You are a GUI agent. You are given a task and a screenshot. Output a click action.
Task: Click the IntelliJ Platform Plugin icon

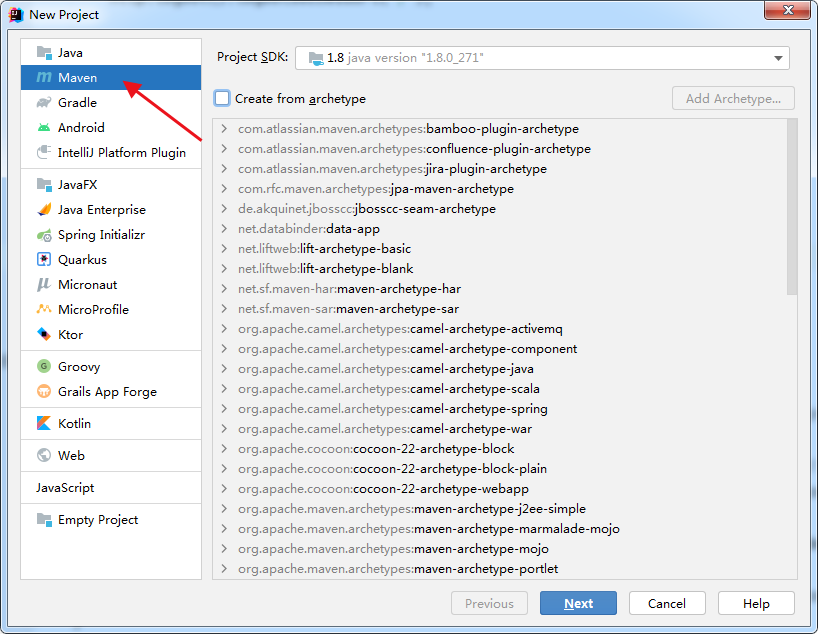tap(44, 152)
